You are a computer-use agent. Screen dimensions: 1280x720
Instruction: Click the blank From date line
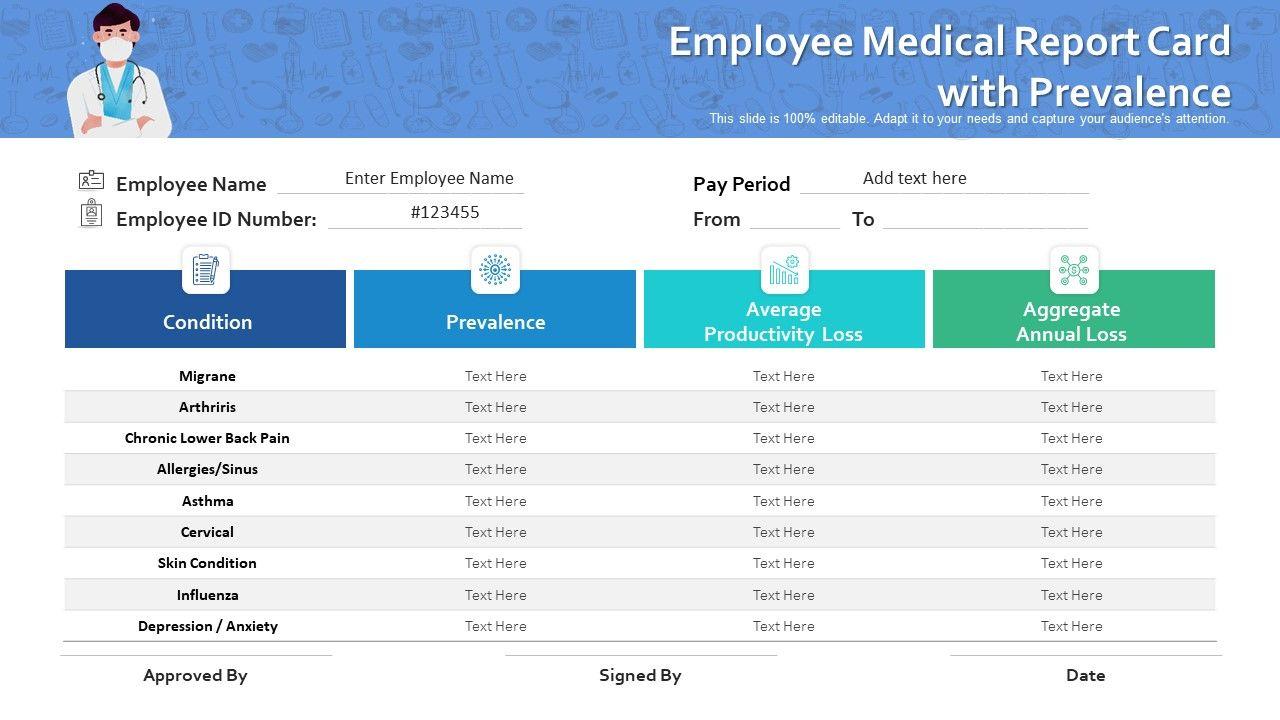click(795, 220)
